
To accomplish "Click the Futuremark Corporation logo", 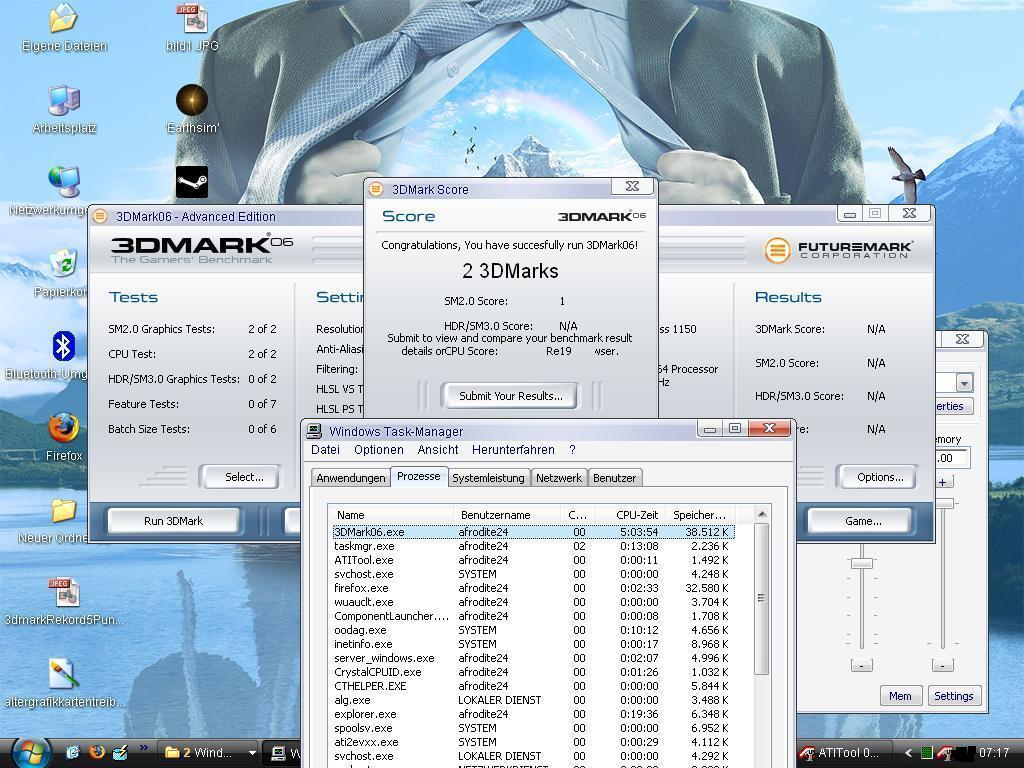I will 839,249.
